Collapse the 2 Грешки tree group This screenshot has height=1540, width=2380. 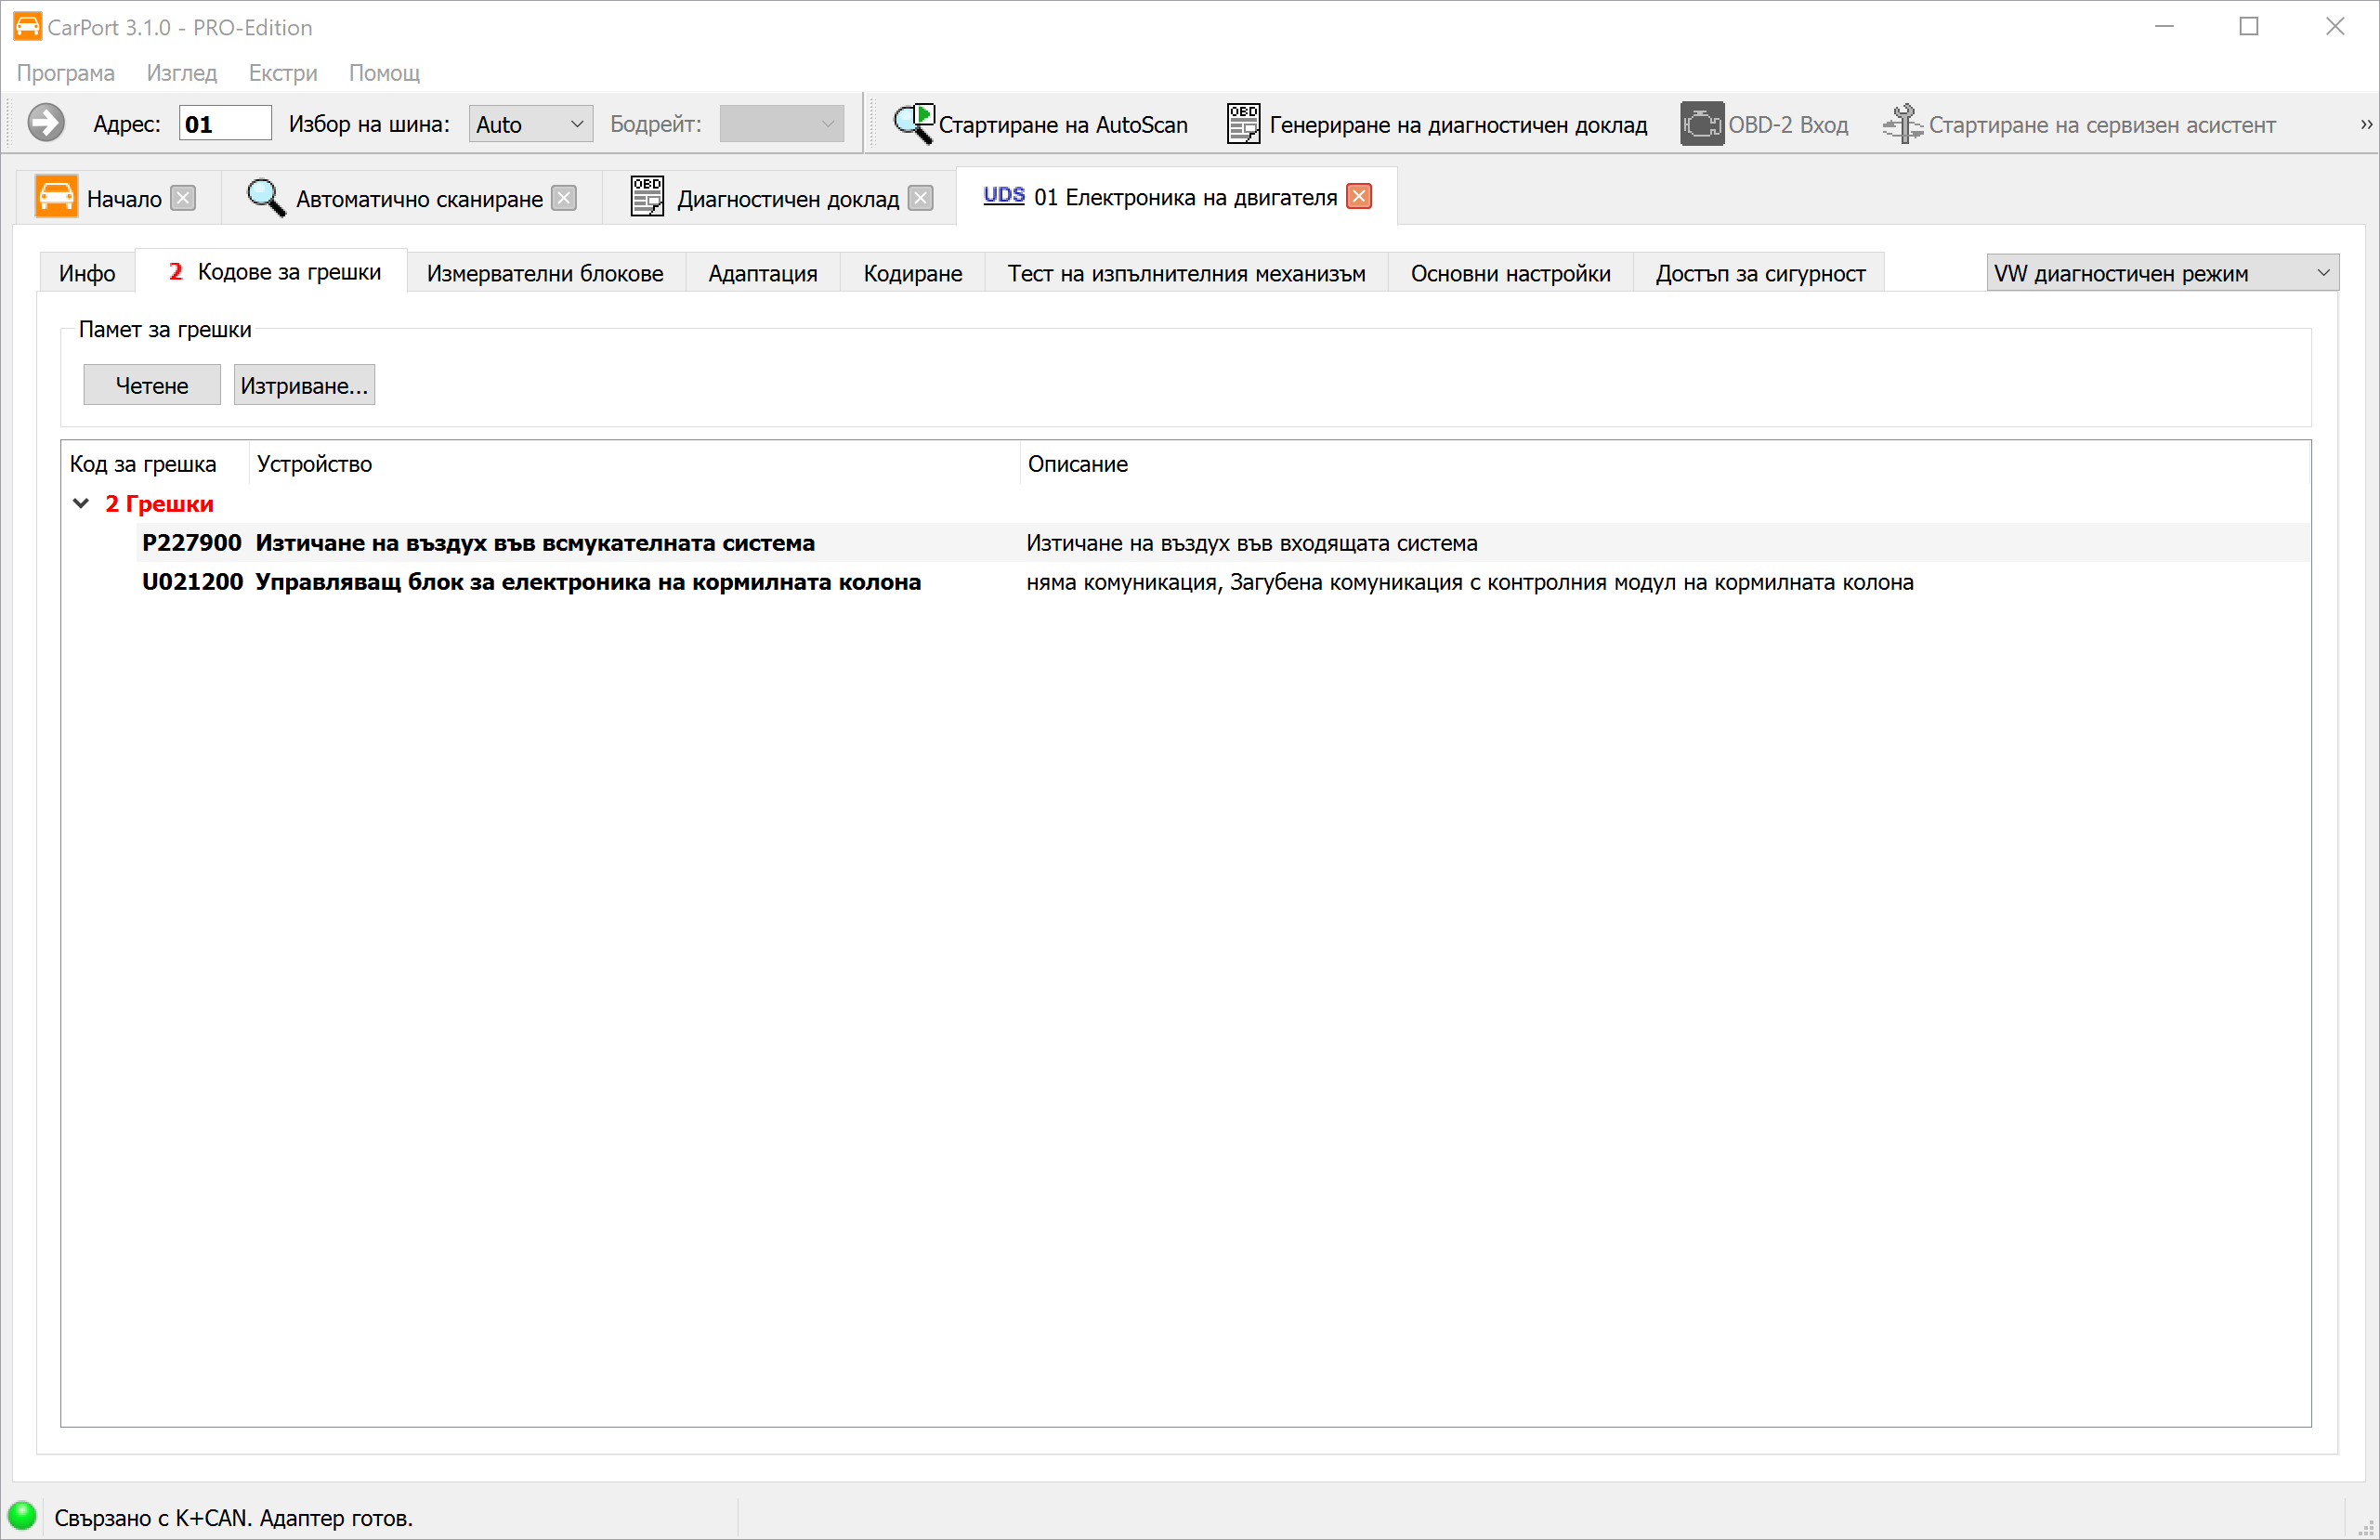click(x=81, y=503)
